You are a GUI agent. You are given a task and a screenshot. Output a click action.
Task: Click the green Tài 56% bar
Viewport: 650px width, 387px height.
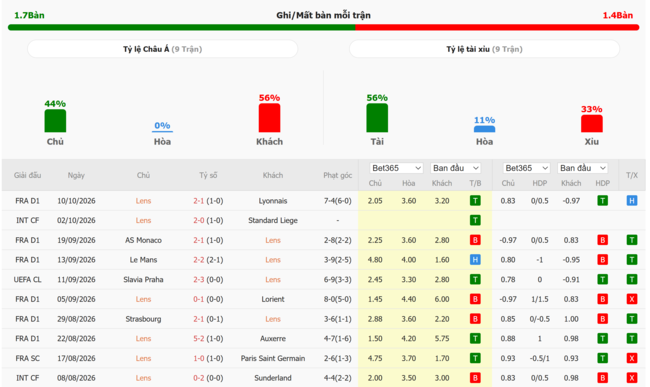(377, 118)
